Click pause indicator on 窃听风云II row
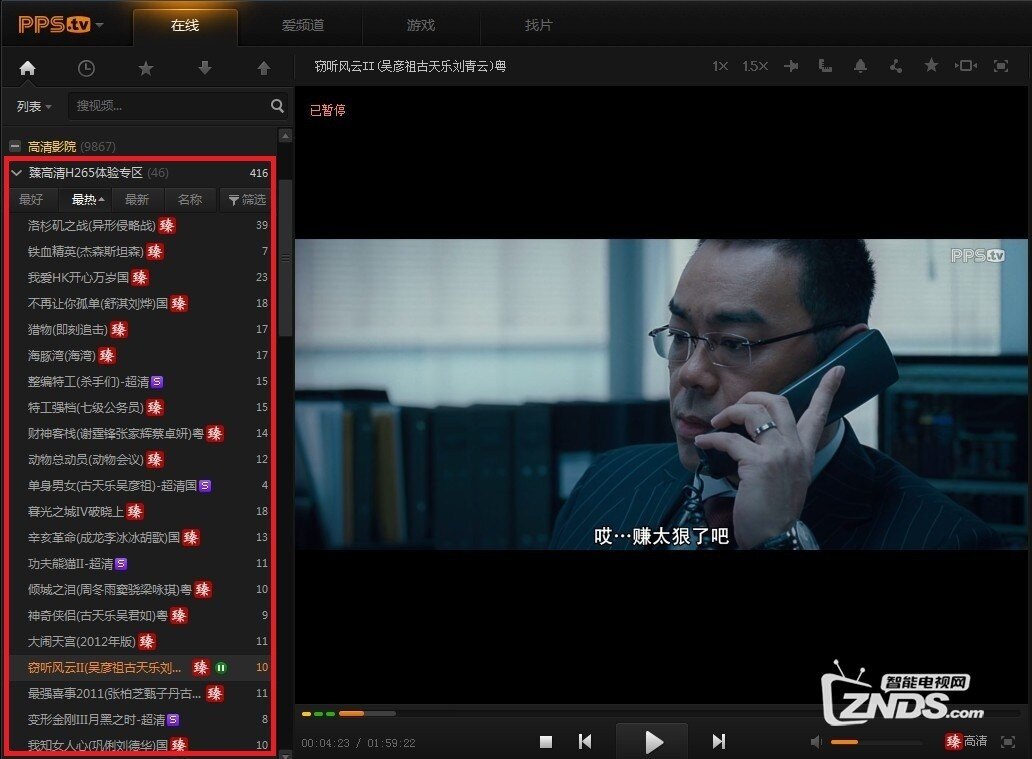 tap(221, 667)
